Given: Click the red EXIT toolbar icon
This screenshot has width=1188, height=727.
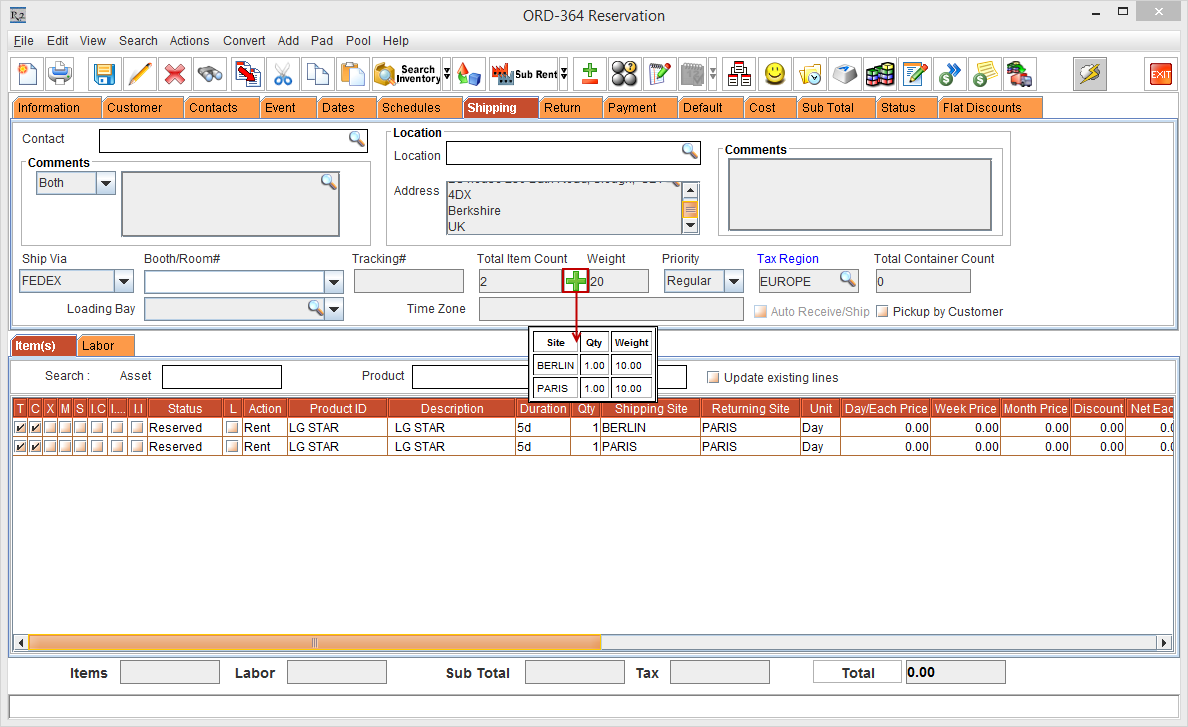Looking at the screenshot, I should tap(1160, 74).
